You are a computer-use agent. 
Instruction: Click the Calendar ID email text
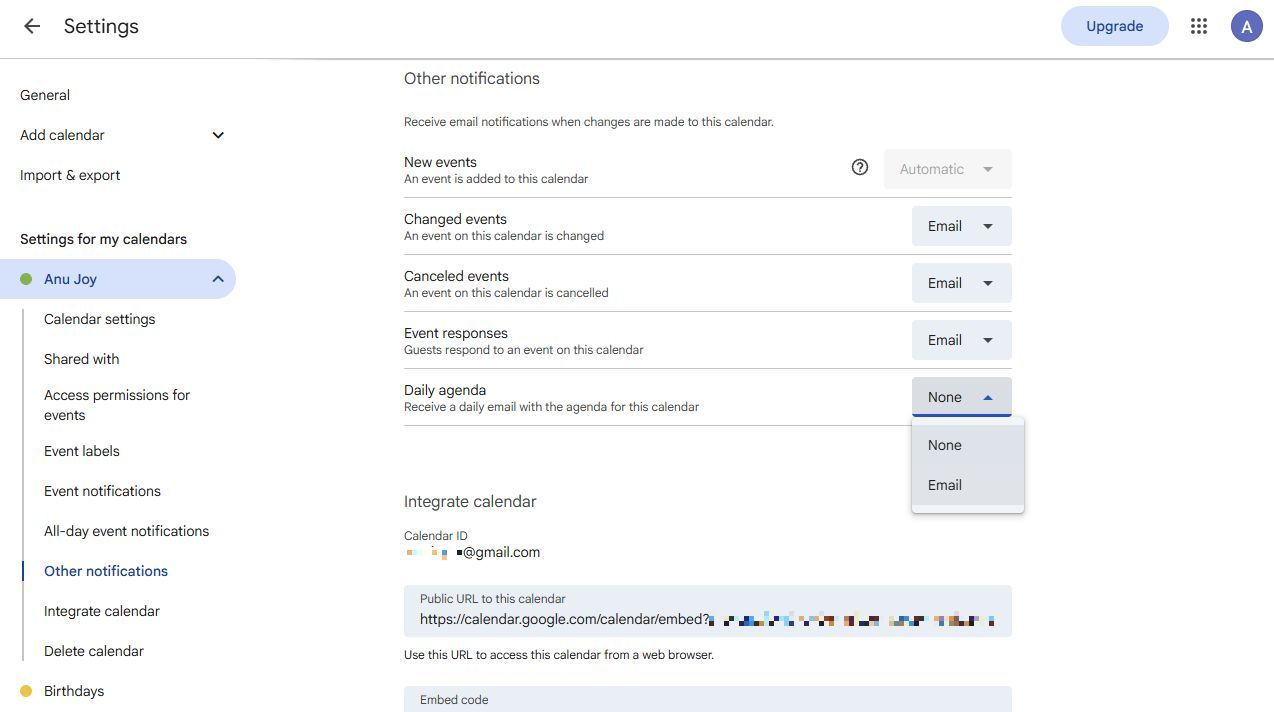(x=472, y=552)
